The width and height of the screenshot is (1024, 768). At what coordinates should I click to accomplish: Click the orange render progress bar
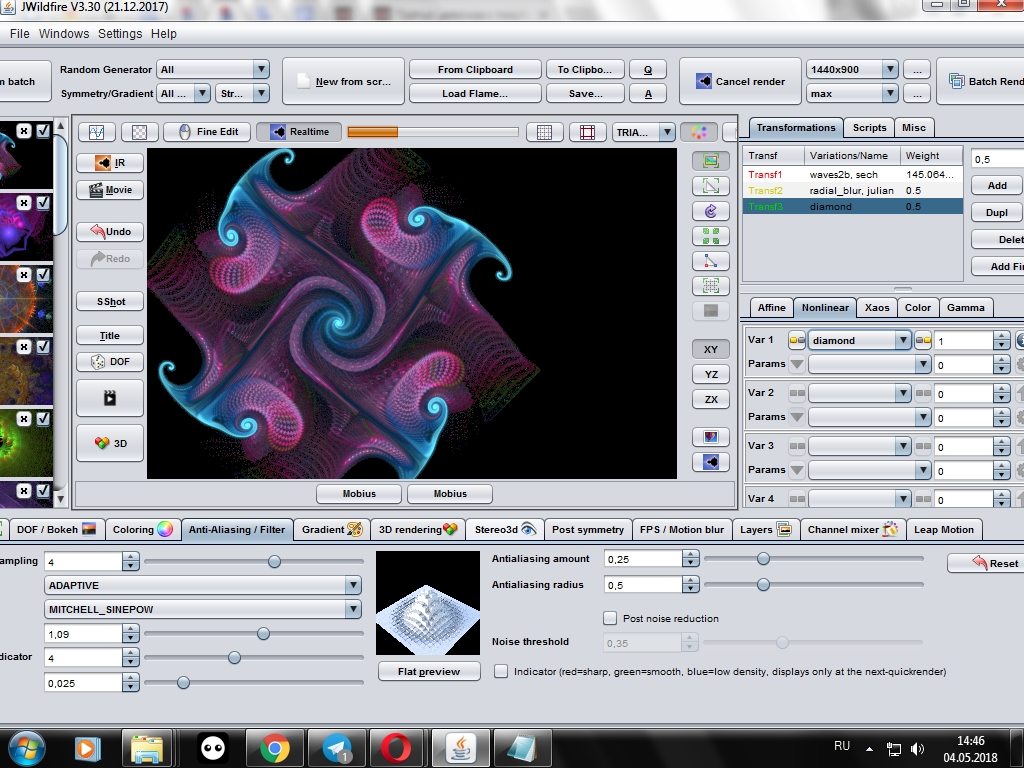[433, 132]
